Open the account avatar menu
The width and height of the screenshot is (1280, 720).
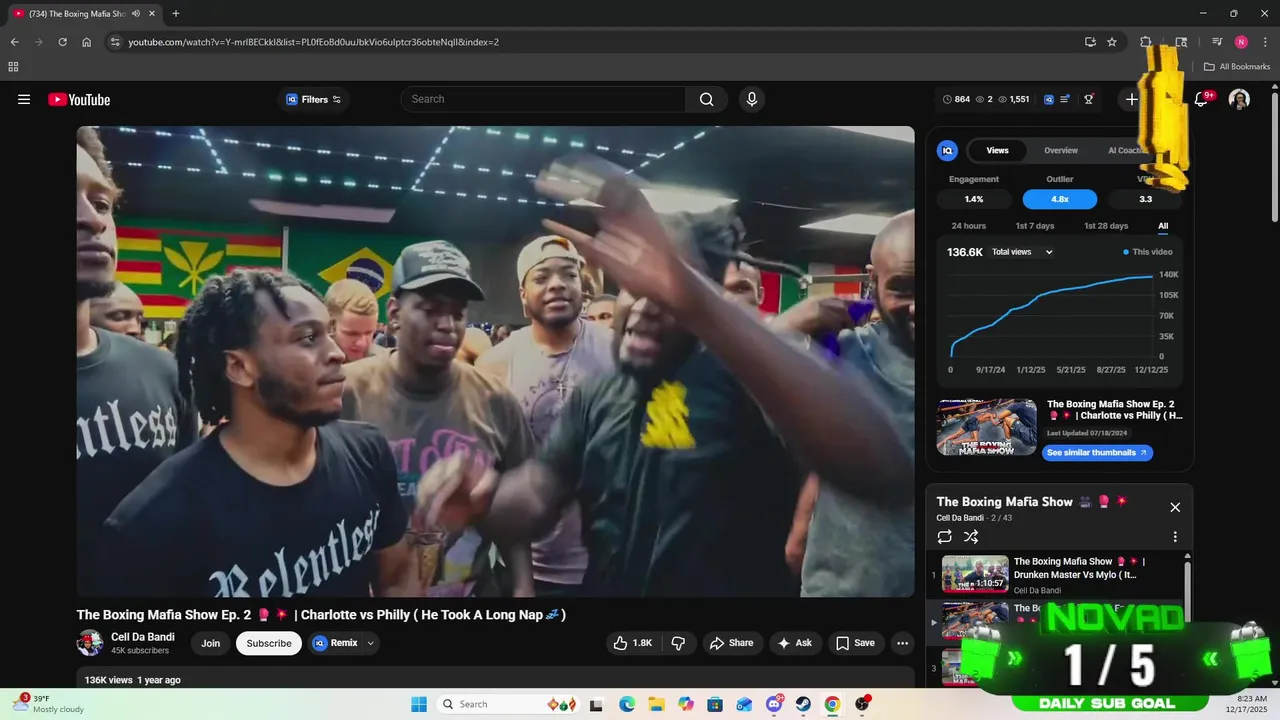pos(1239,99)
